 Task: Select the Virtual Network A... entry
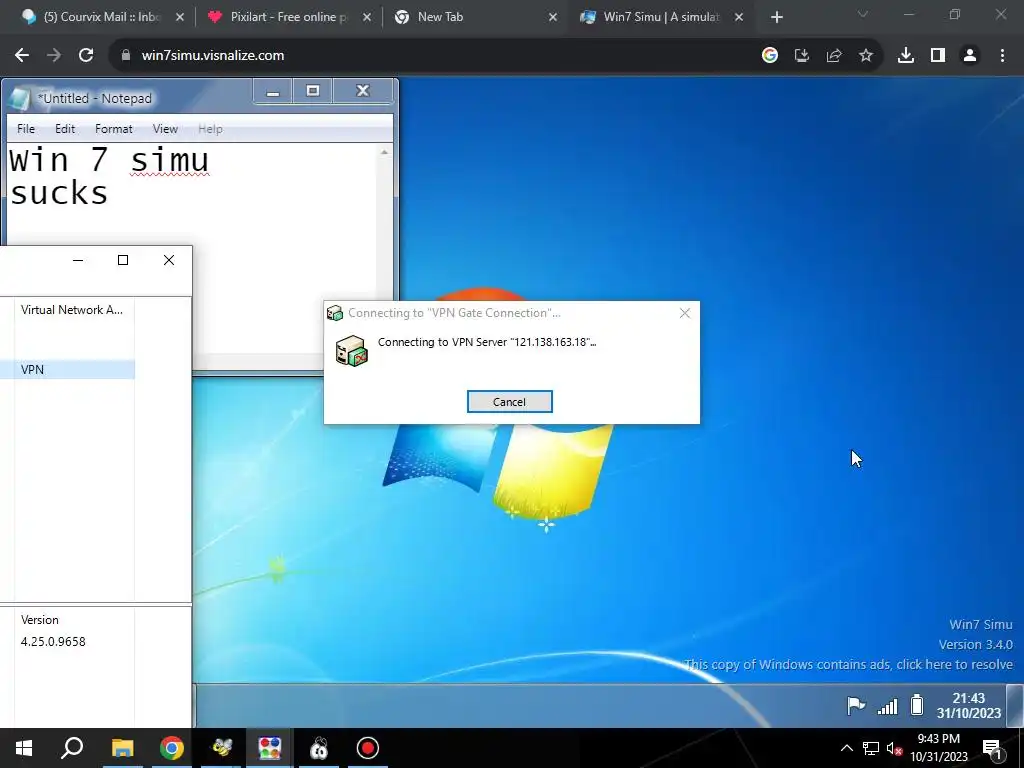pyautogui.click(x=71, y=310)
